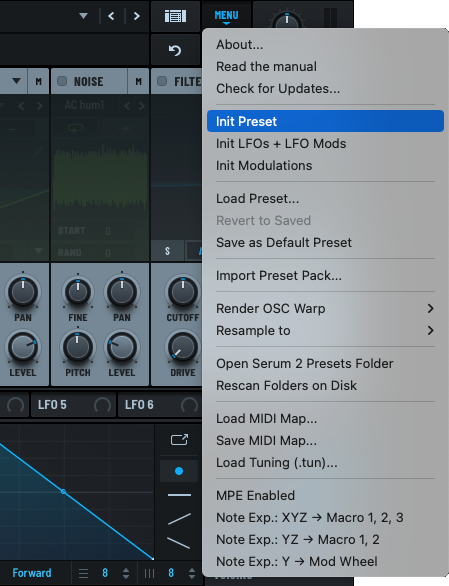Click the noise START value field
449x586 pixels.
108,231
